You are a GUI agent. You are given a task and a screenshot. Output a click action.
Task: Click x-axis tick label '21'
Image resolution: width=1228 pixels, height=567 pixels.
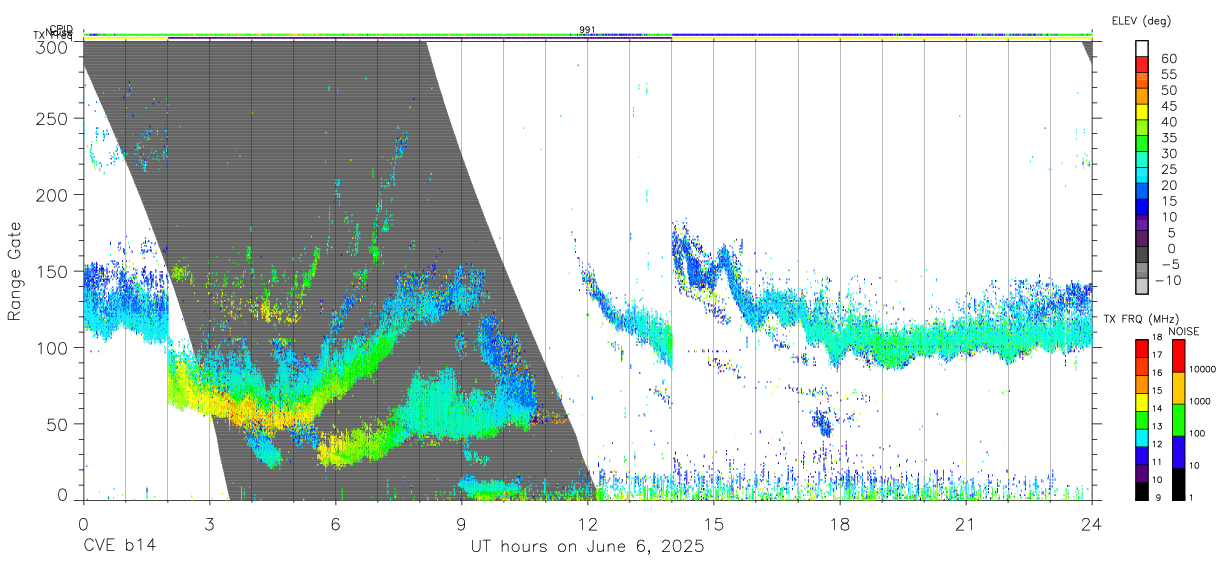coord(966,524)
